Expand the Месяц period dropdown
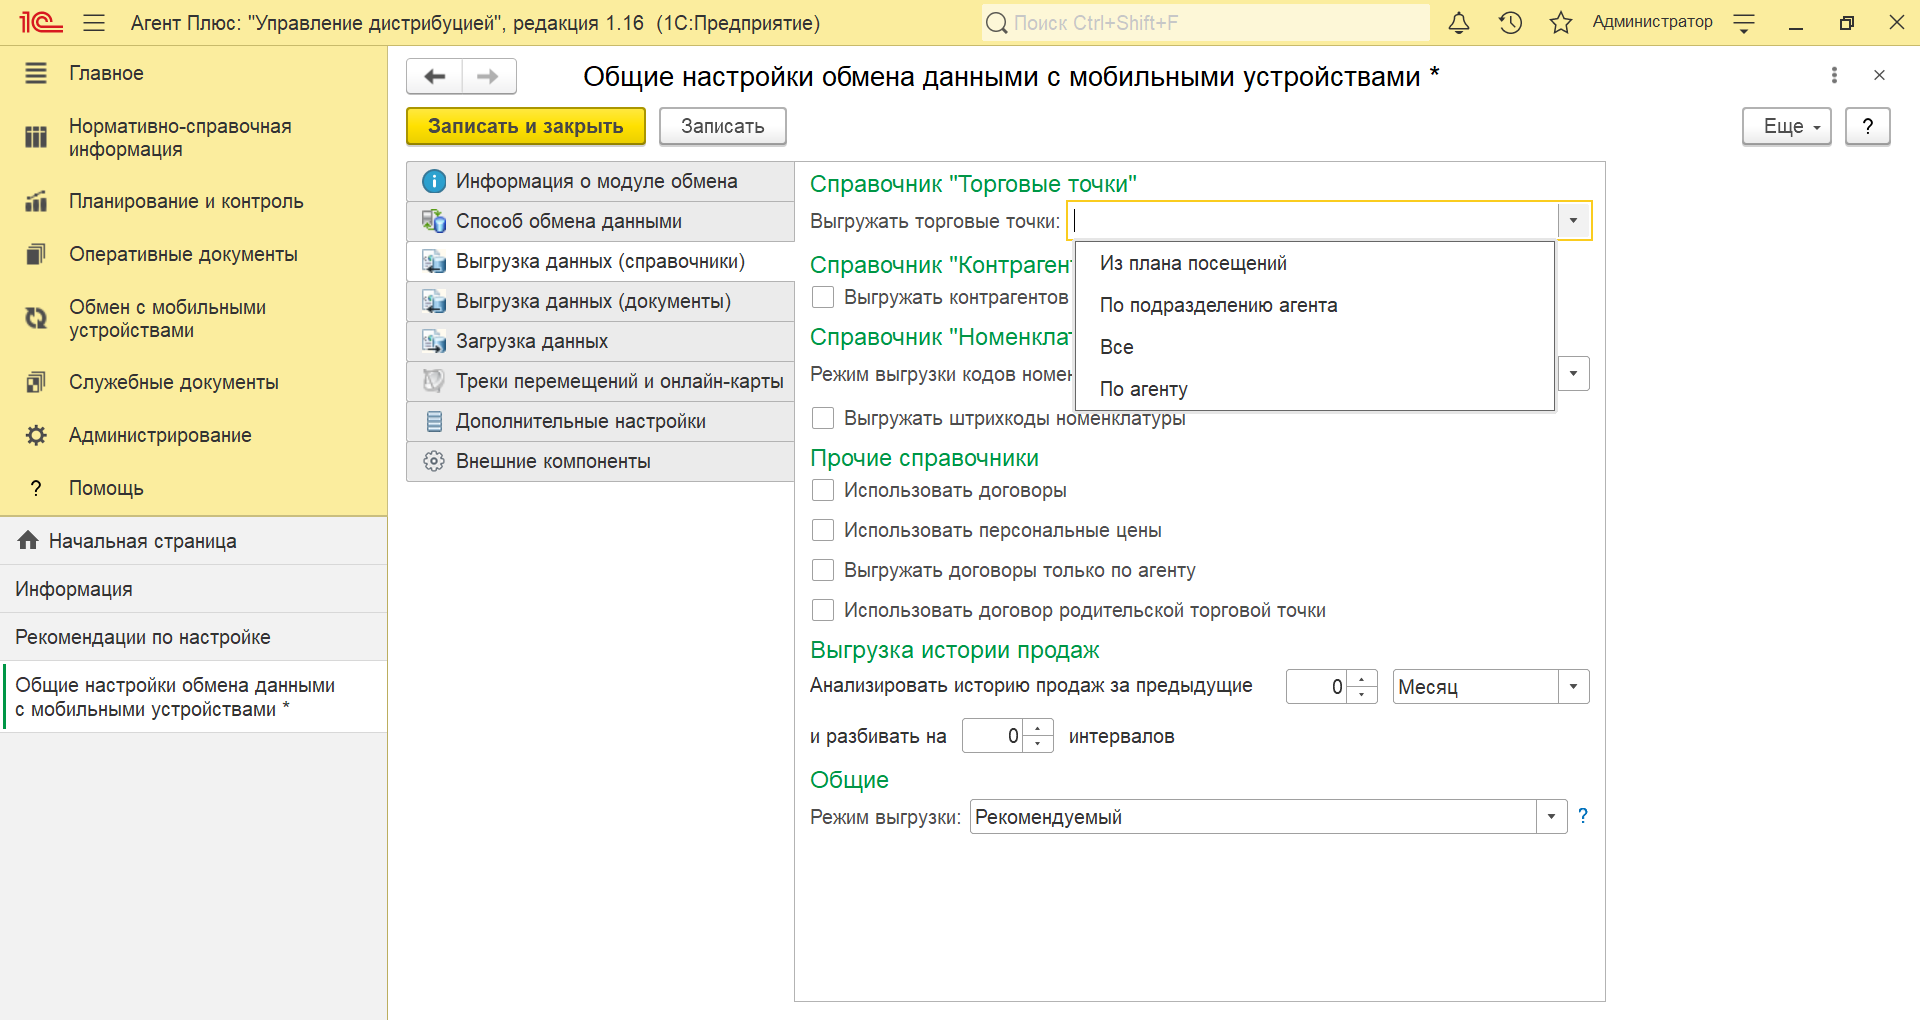Viewport: 1920px width, 1020px height. point(1573,687)
